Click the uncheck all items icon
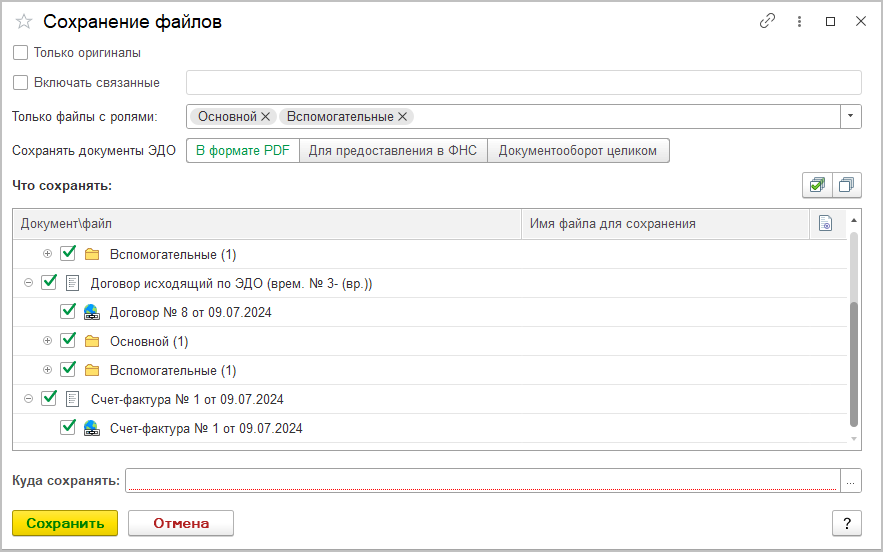The image size is (883, 552). click(x=847, y=185)
